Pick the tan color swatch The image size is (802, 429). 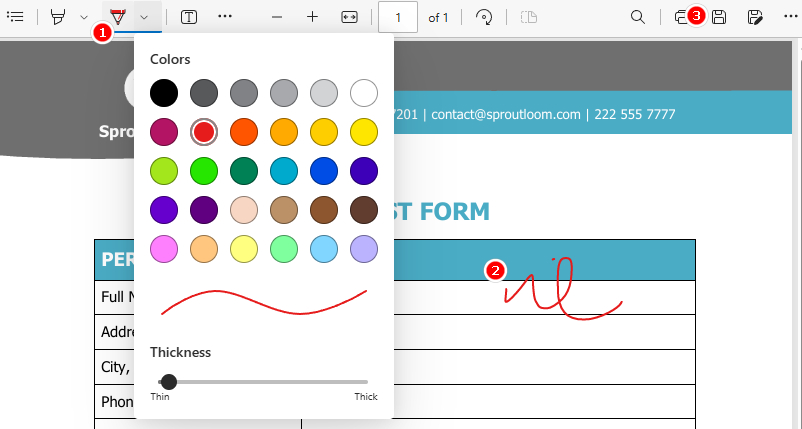pos(284,210)
